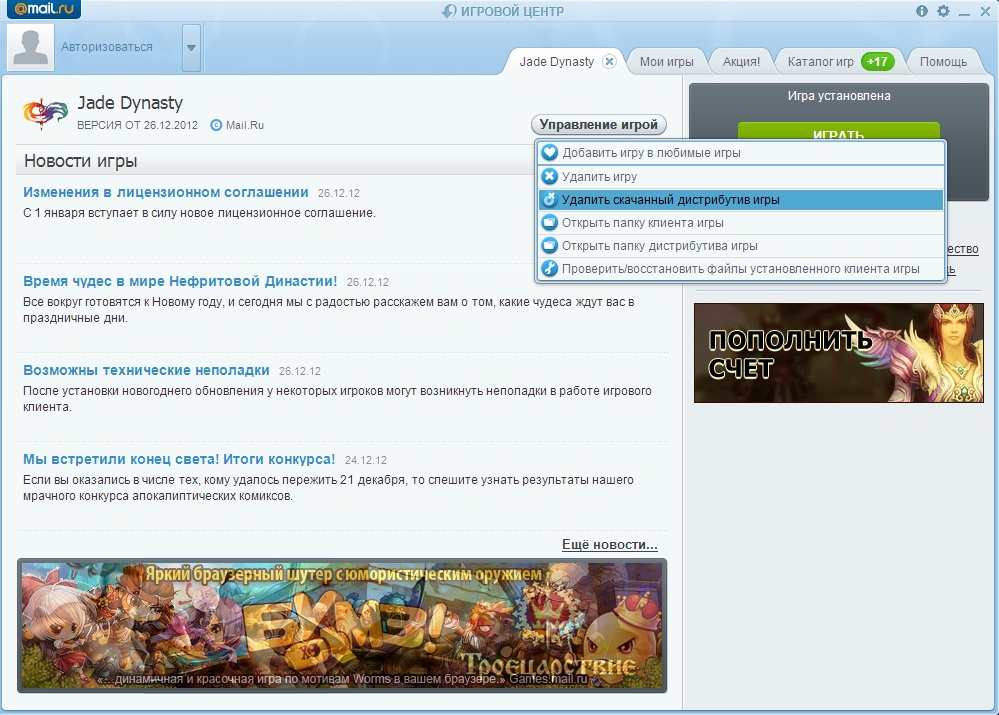The width and height of the screenshot is (999, 715).
Task: Select Удалить скачанный дистрибутив игры
Action: coord(740,199)
